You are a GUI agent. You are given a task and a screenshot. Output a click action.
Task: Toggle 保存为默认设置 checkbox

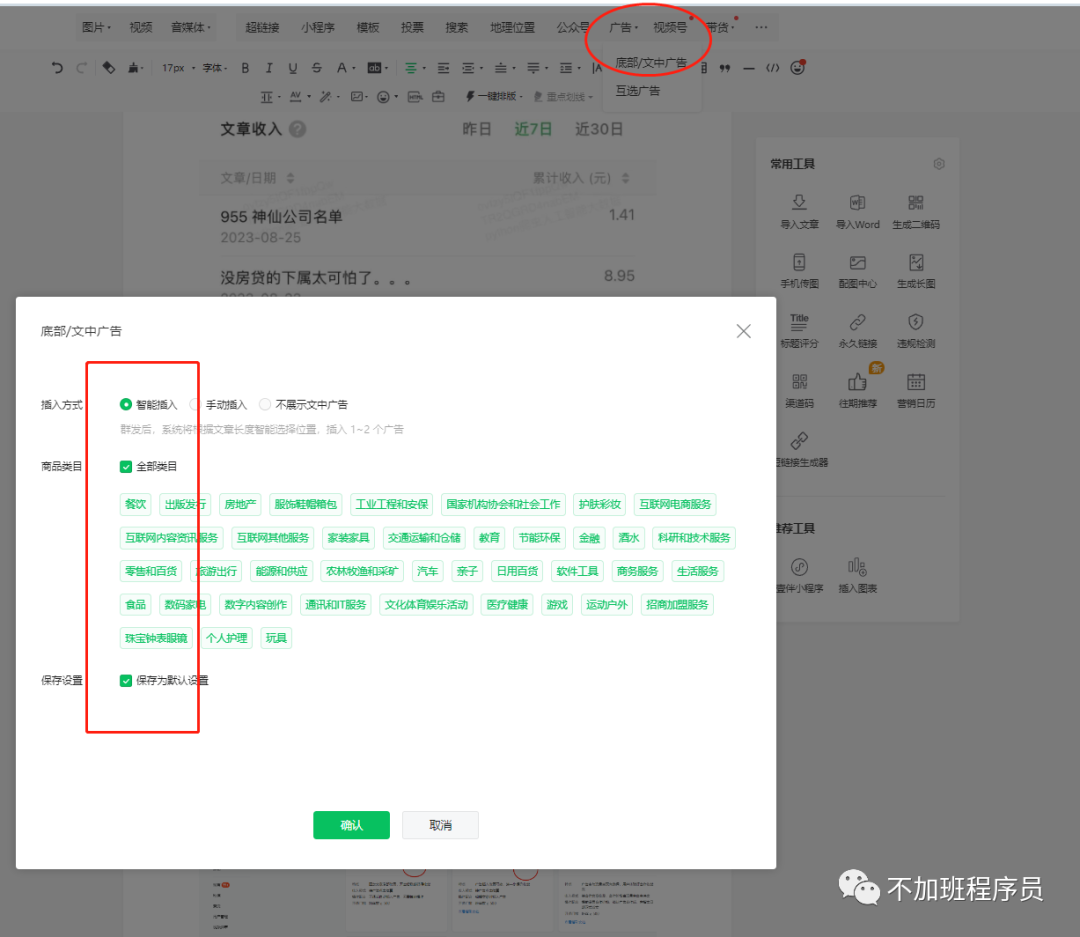pos(125,681)
